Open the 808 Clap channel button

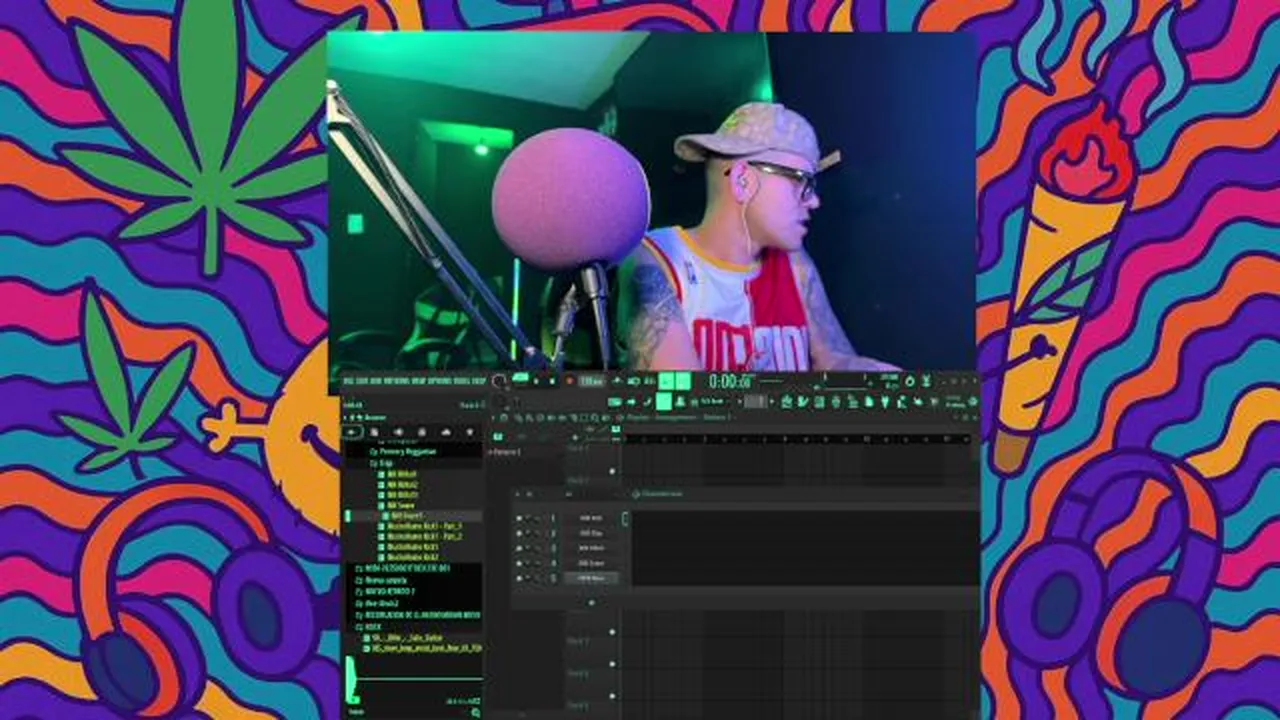[x=591, y=533]
